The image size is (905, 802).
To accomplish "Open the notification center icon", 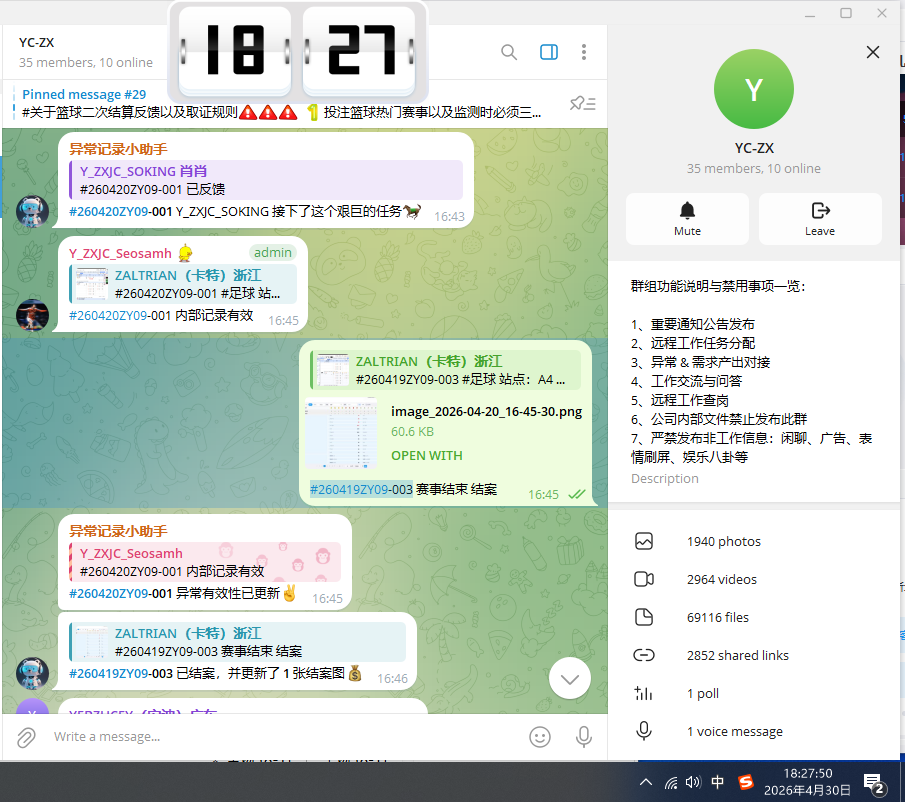I will (874, 784).
